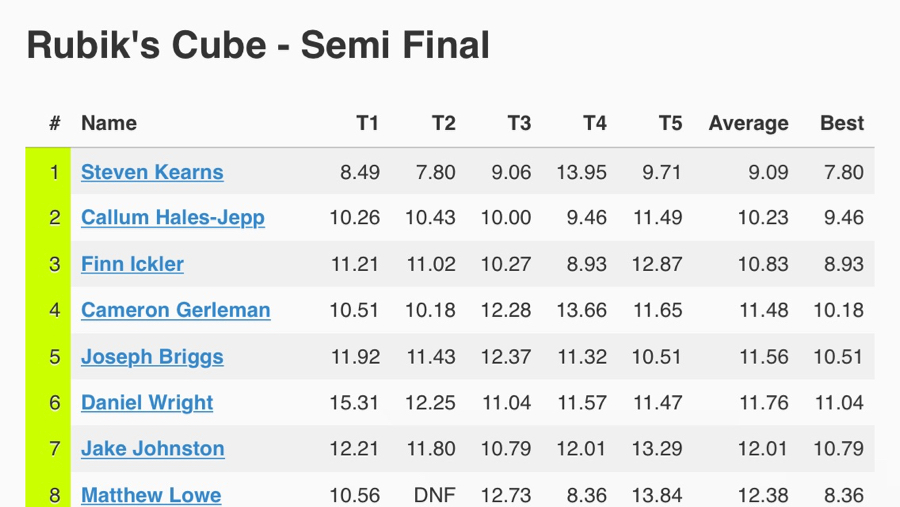Image resolution: width=900 pixels, height=507 pixels.
Task: Click the T3 column header
Action: (x=519, y=123)
